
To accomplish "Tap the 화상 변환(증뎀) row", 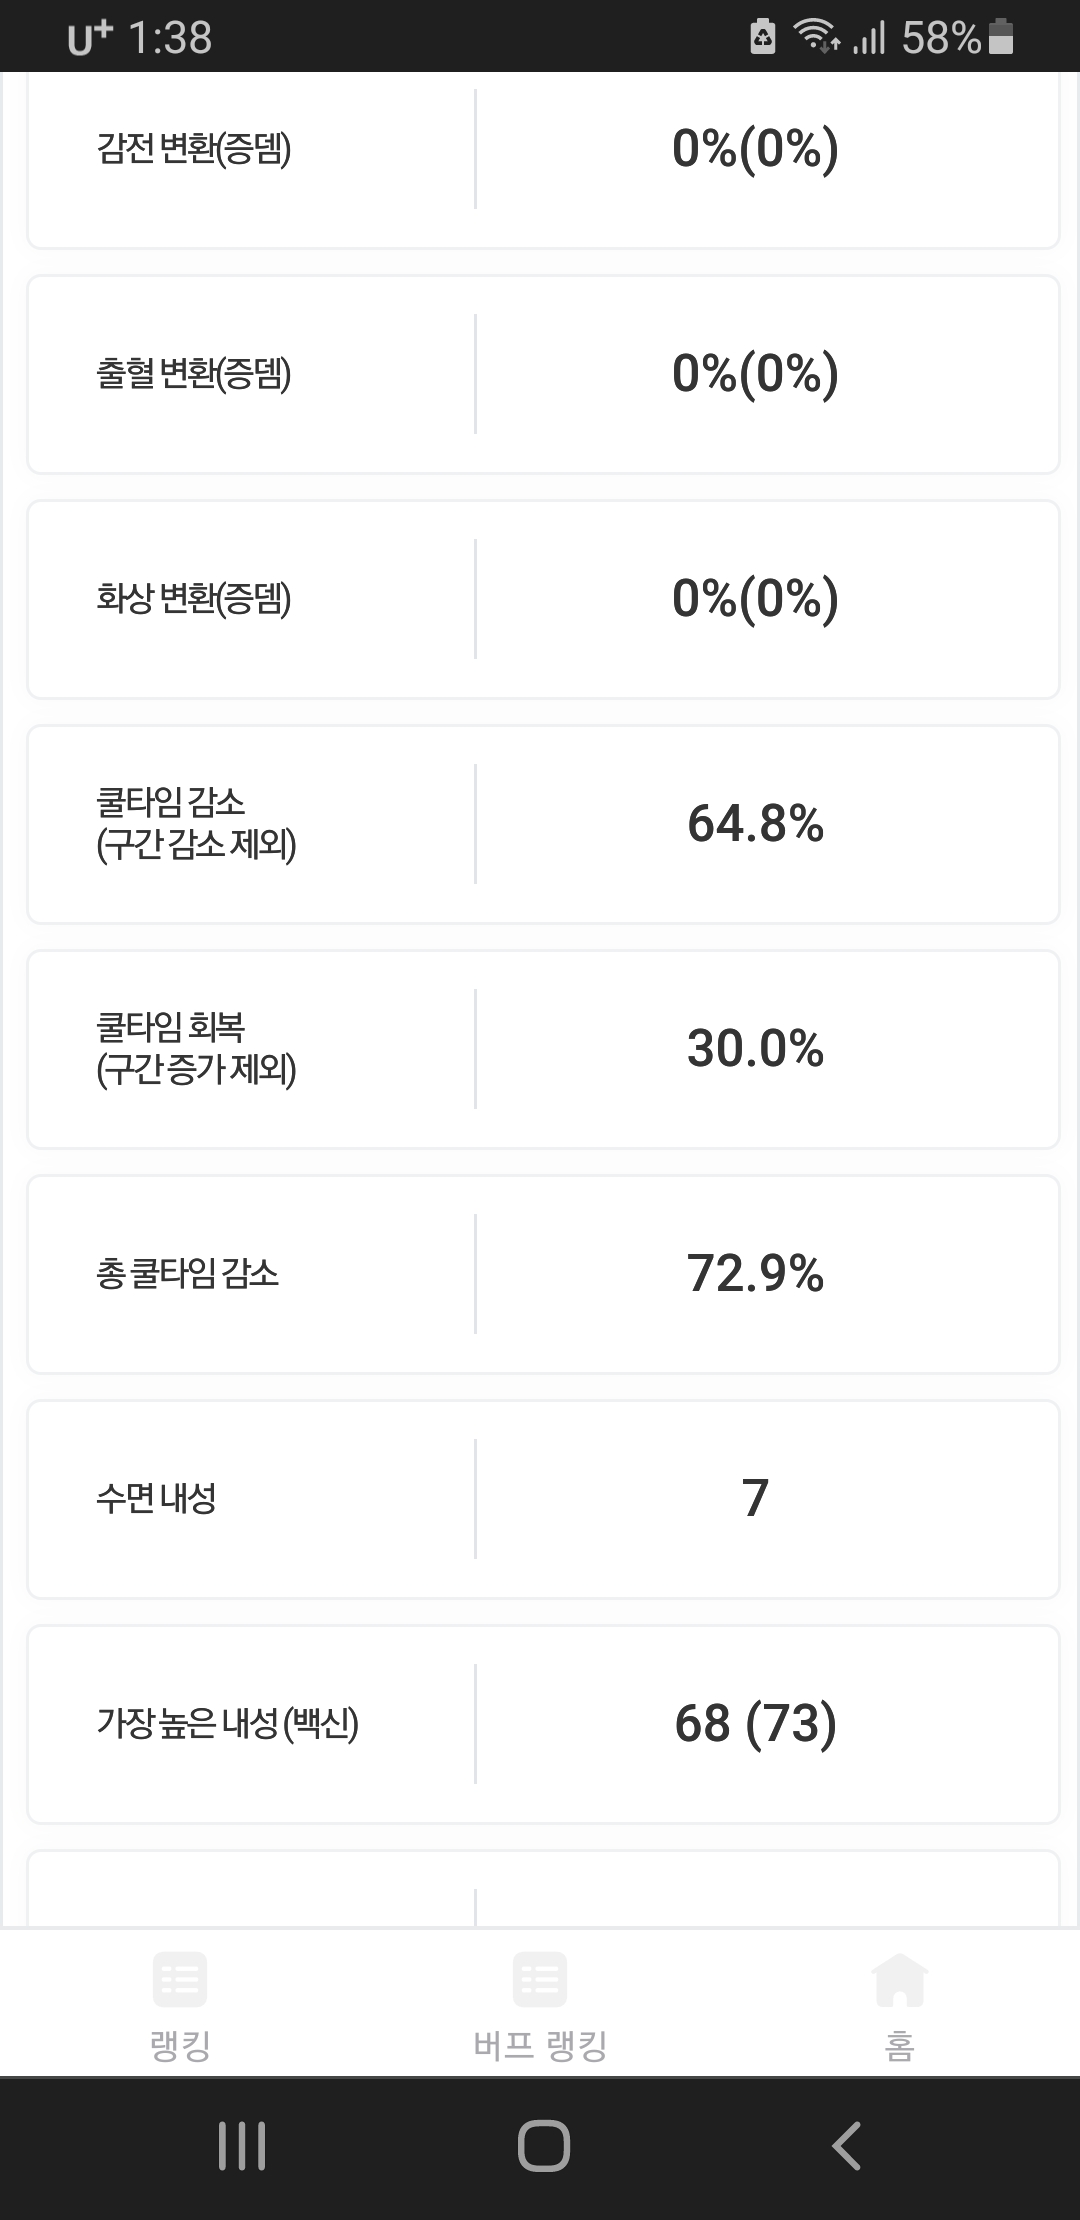I will coord(542,599).
